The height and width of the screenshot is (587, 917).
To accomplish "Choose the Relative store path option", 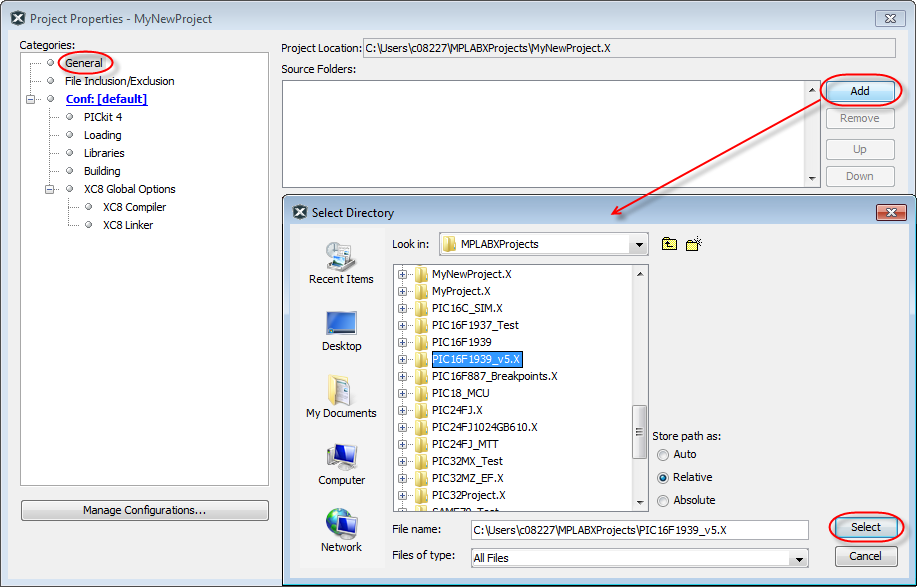I will coord(663,477).
